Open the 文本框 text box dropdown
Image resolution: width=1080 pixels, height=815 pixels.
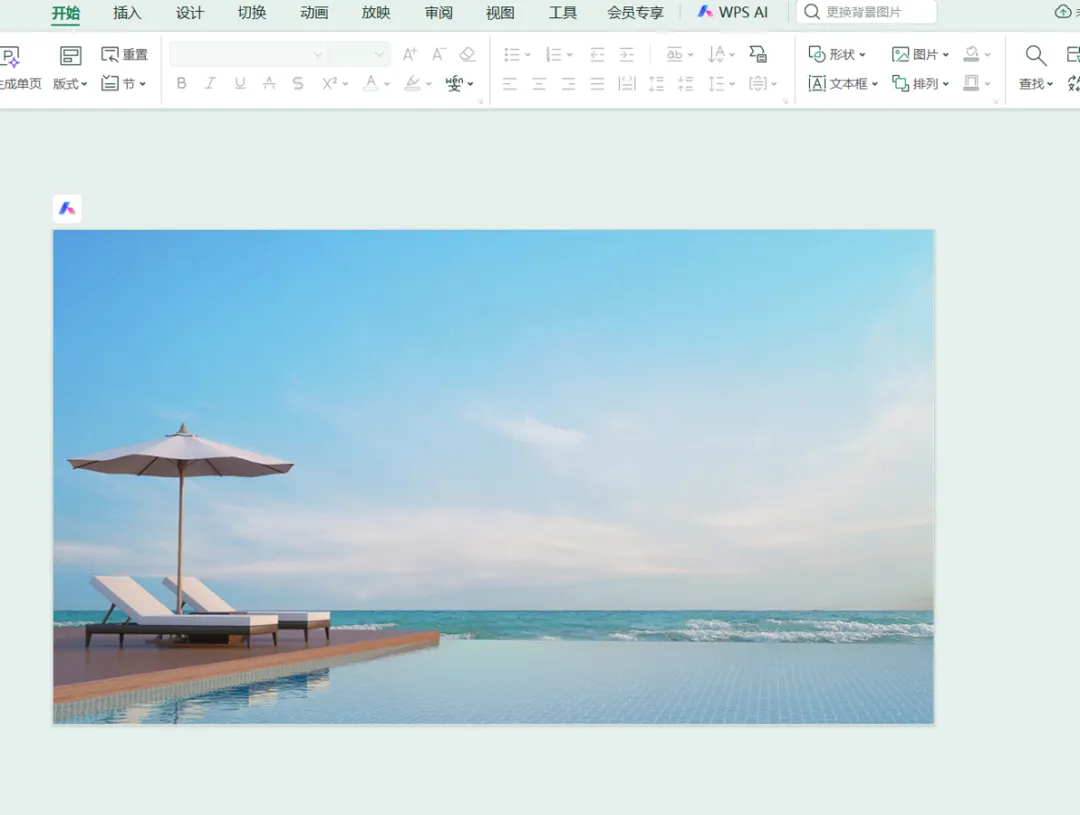pyautogui.click(x=843, y=83)
